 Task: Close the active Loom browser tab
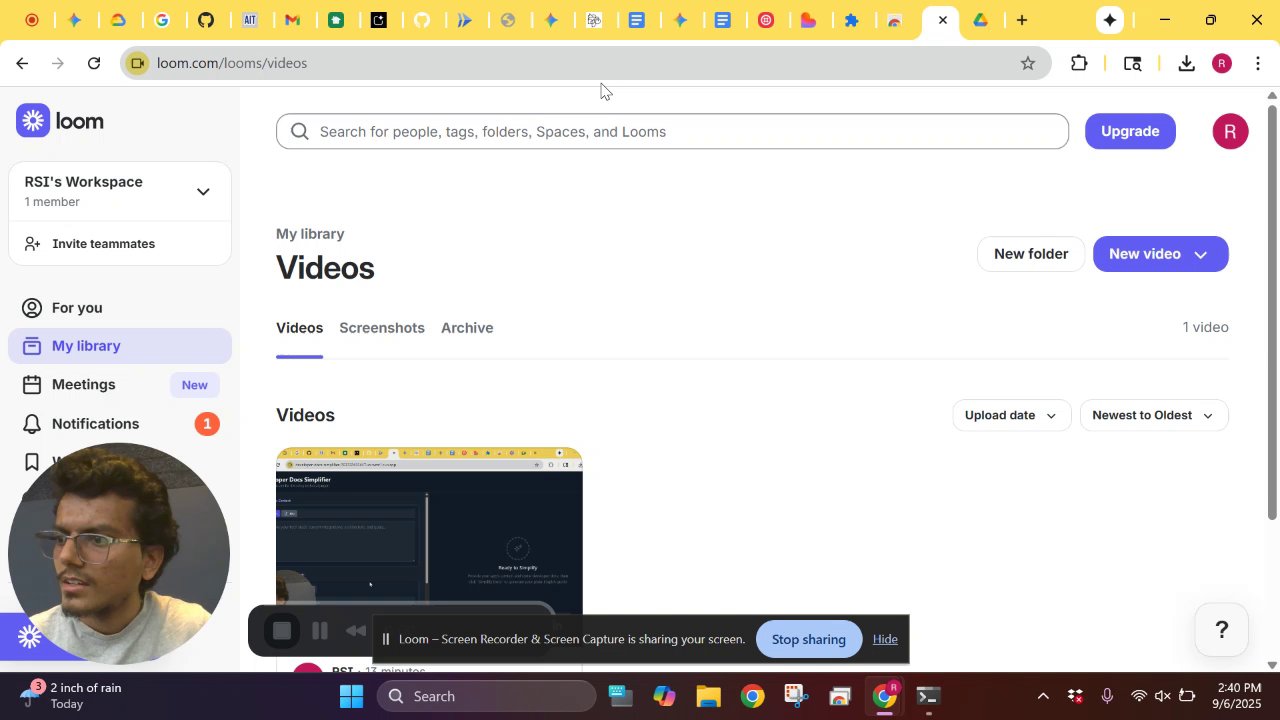(x=942, y=20)
